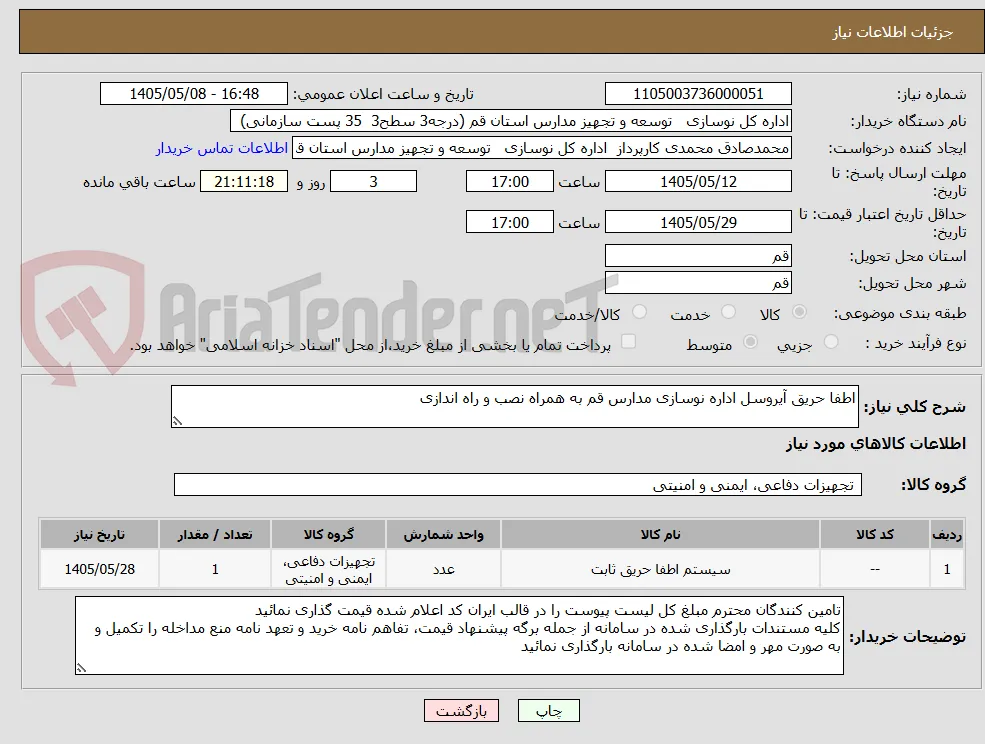The height and width of the screenshot is (744, 985).
Task: Click the remaining time field 21:11:18
Action: (x=244, y=182)
